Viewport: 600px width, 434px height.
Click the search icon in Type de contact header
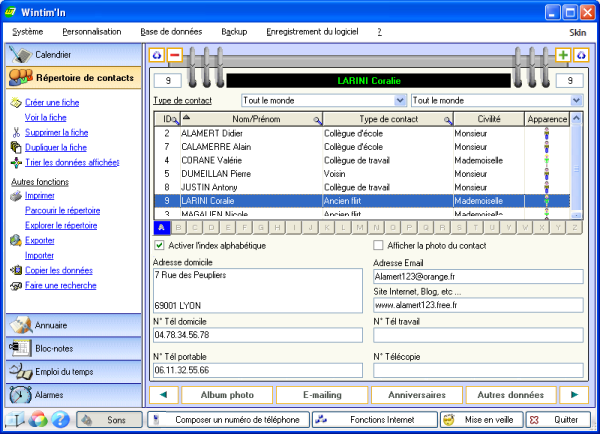pos(448,121)
